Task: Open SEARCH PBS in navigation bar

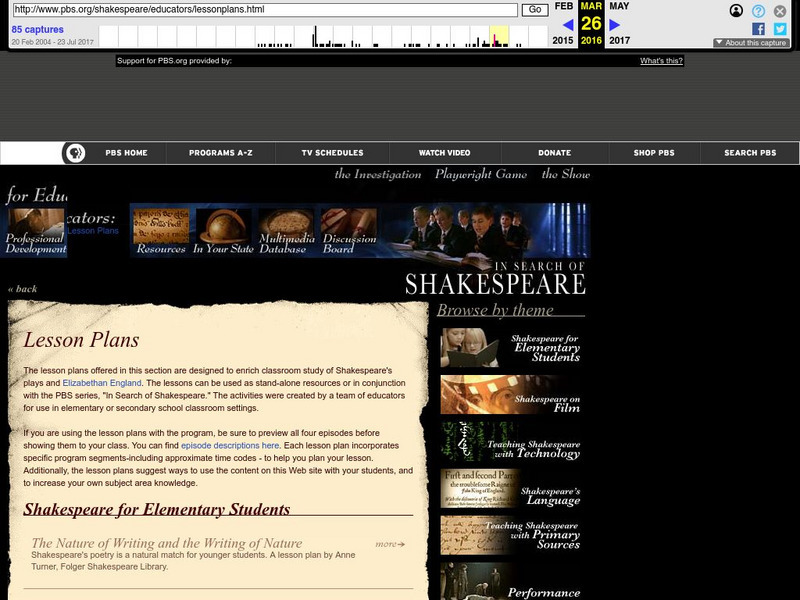Action: tap(750, 153)
